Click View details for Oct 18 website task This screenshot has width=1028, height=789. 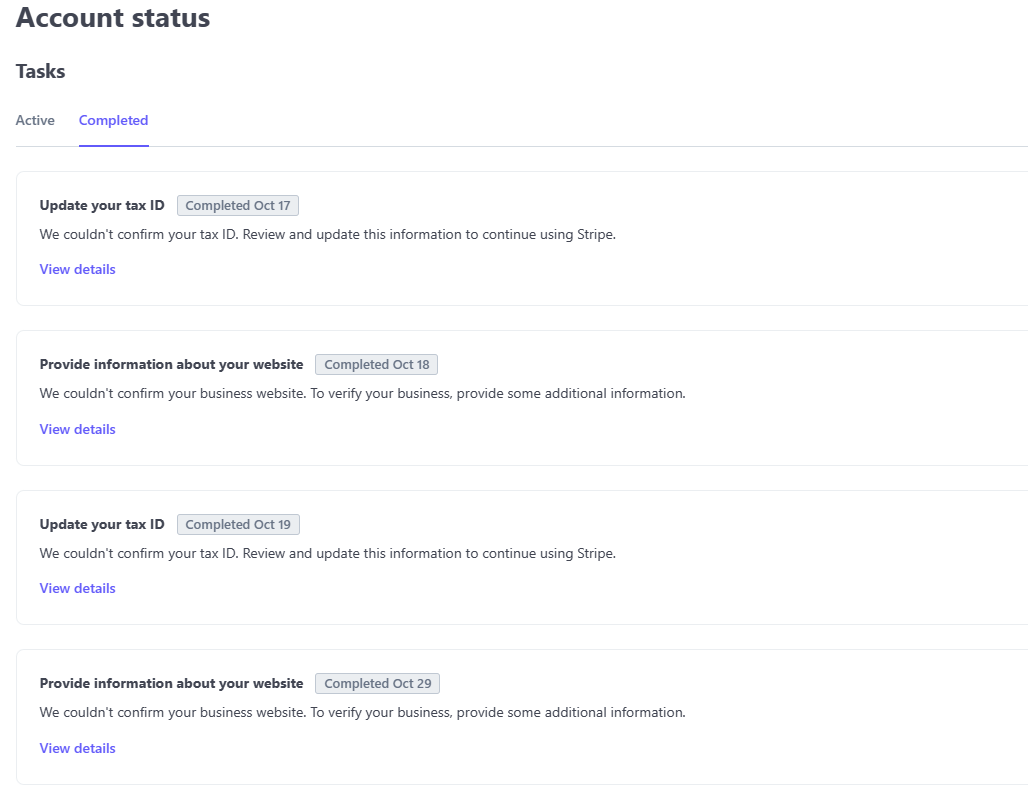pyautogui.click(x=77, y=429)
